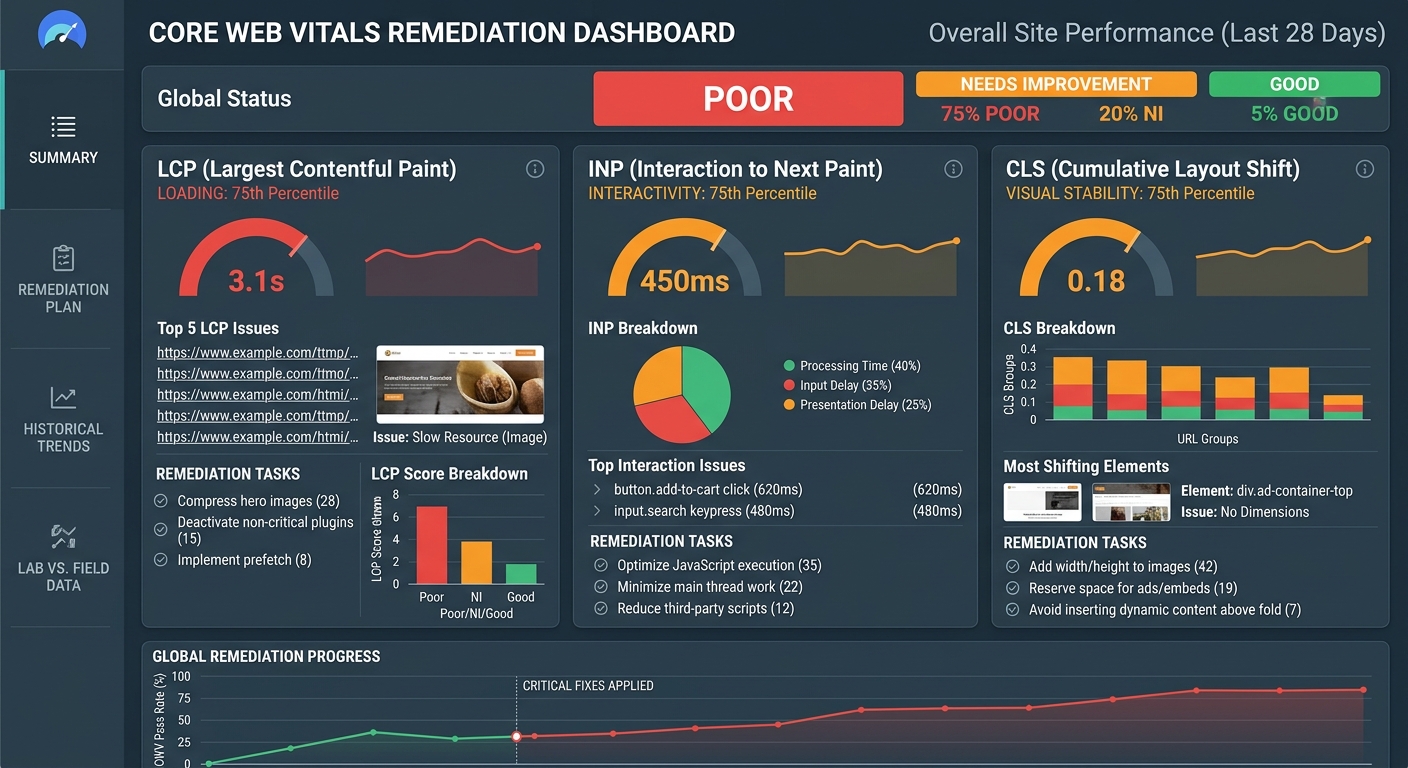Click the "75% POOR" text
The image size is (1408, 768).
tap(990, 114)
